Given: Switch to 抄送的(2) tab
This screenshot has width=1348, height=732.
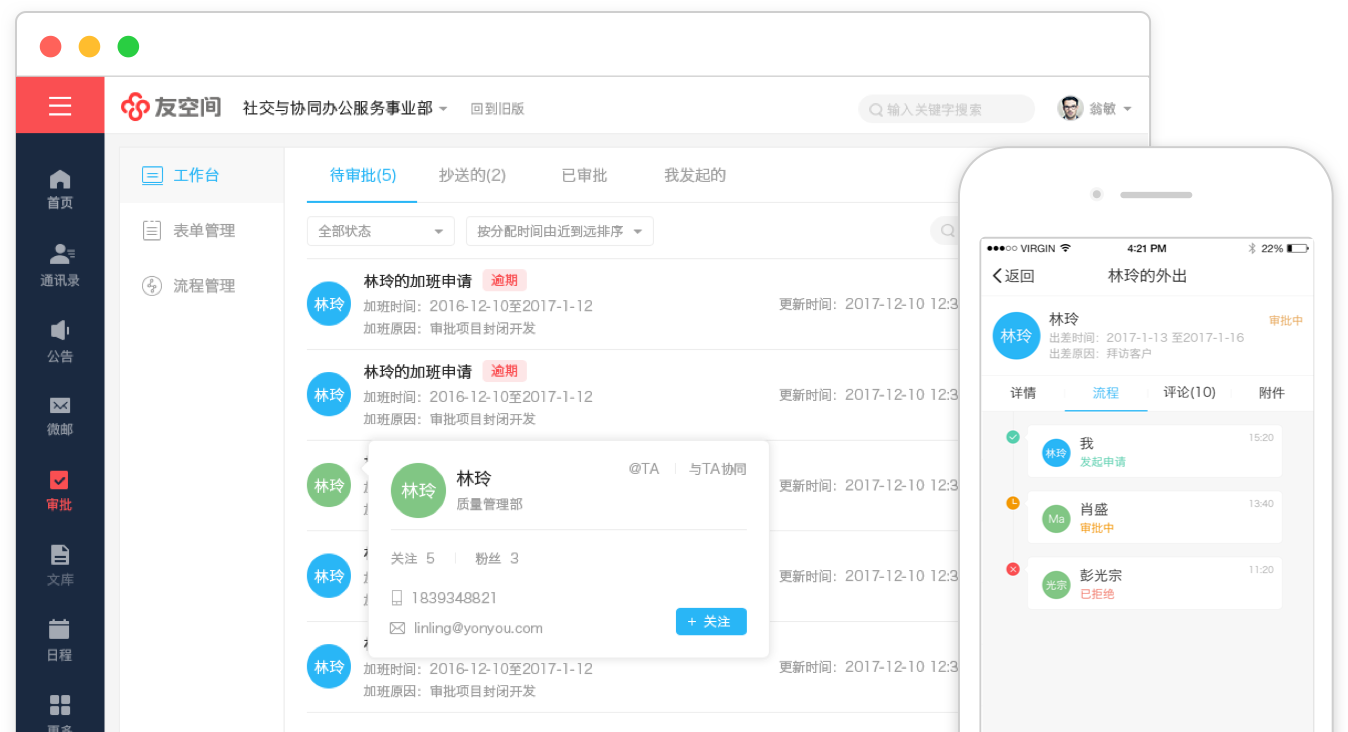Looking at the screenshot, I should [x=472, y=175].
